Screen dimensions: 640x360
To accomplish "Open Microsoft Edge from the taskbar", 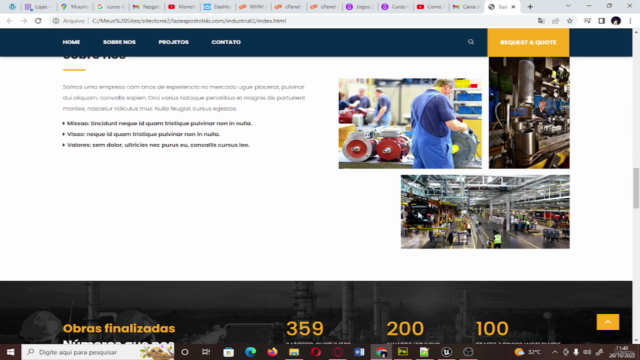I will pos(250,352).
